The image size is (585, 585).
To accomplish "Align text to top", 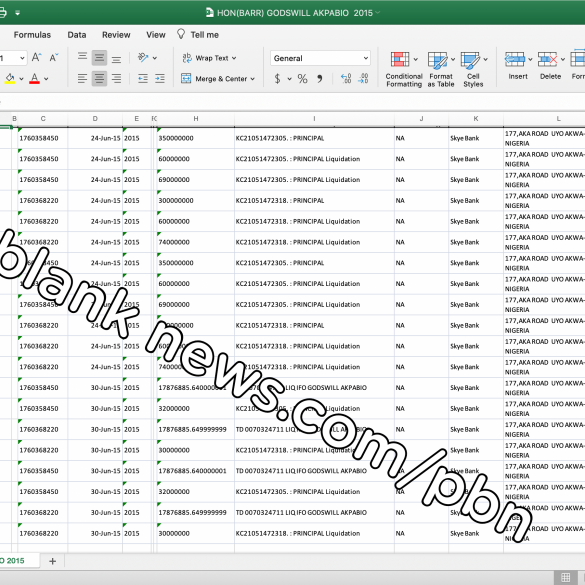I will coord(82,57).
